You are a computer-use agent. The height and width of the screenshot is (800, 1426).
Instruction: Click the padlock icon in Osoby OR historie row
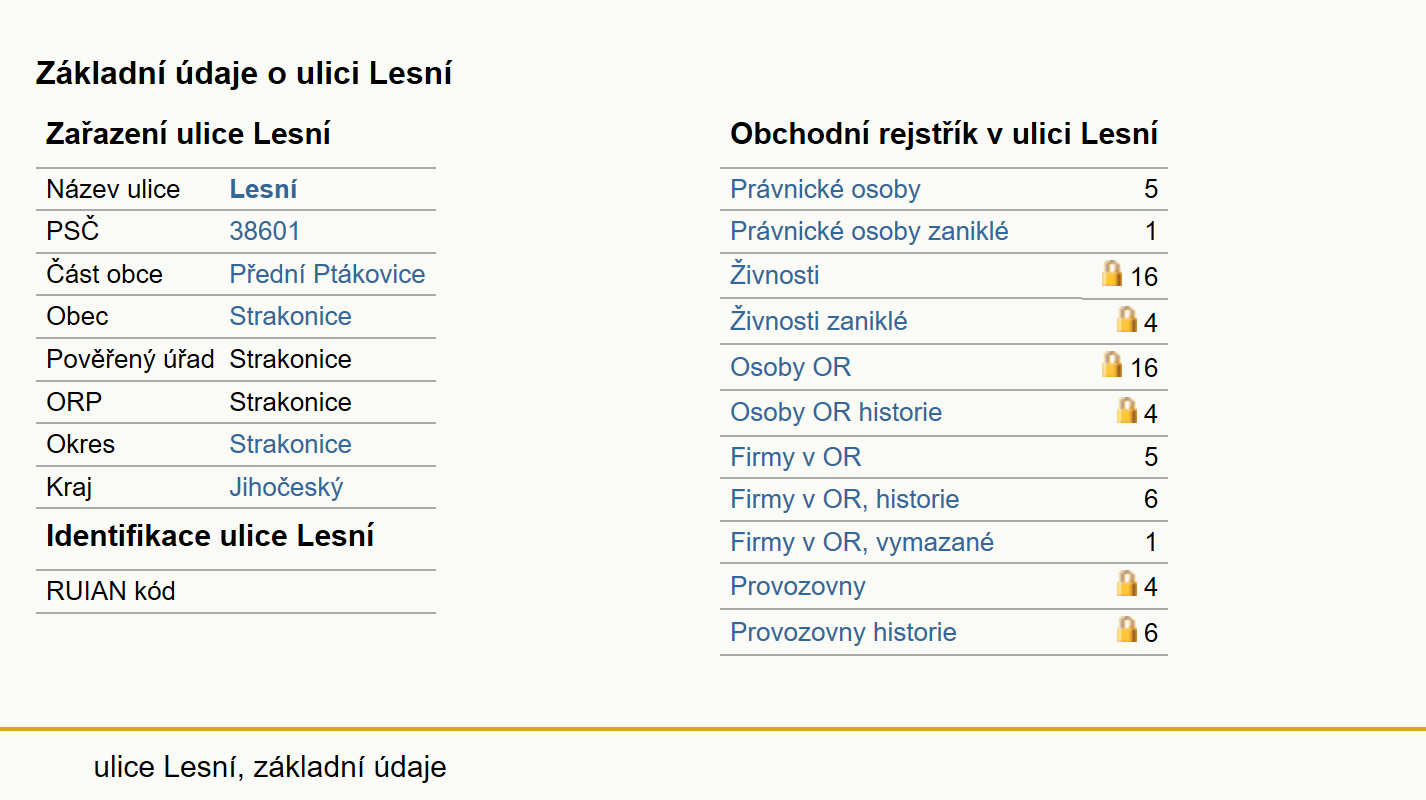[x=1126, y=410]
